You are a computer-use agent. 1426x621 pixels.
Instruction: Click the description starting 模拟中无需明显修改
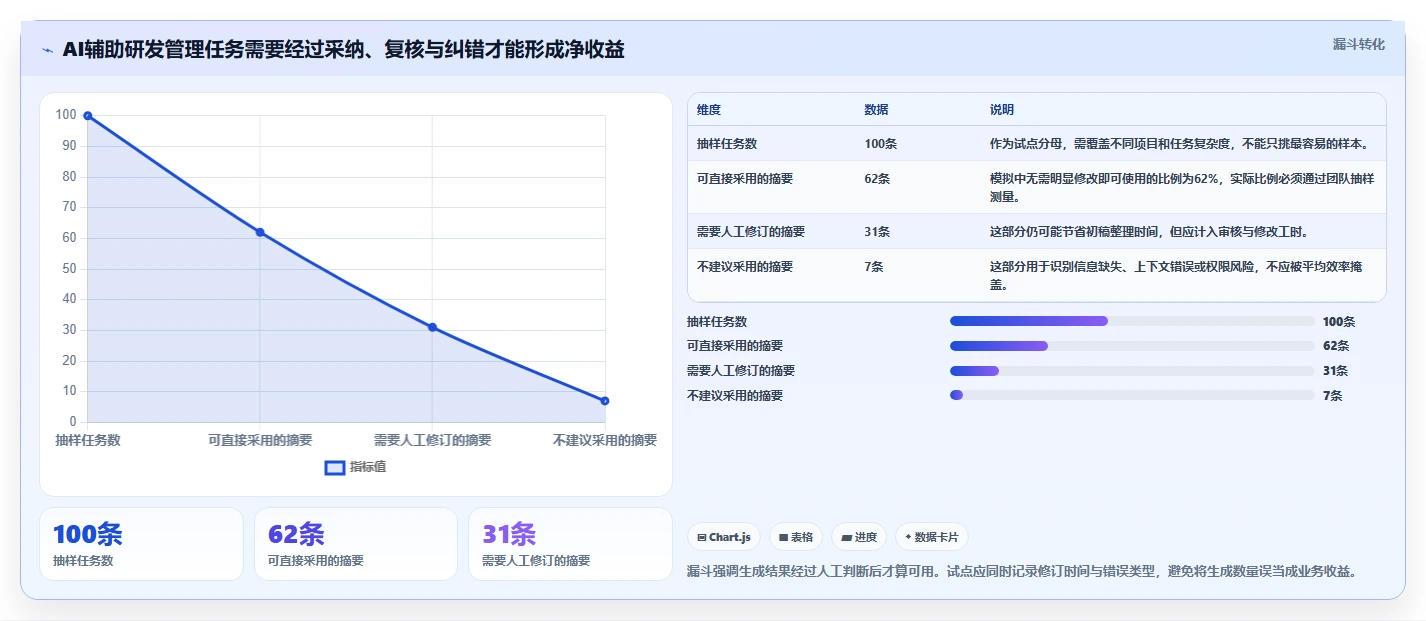(x=1183, y=187)
